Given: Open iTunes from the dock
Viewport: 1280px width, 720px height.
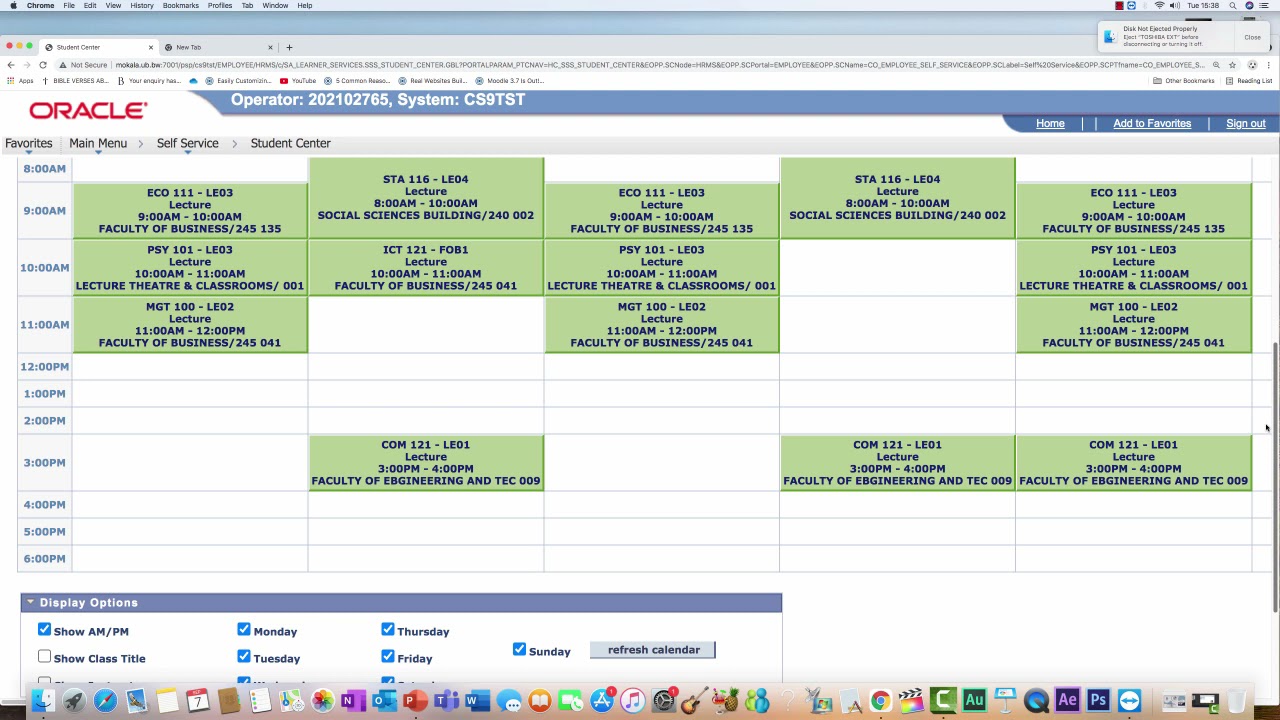Looking at the screenshot, I should point(632,701).
